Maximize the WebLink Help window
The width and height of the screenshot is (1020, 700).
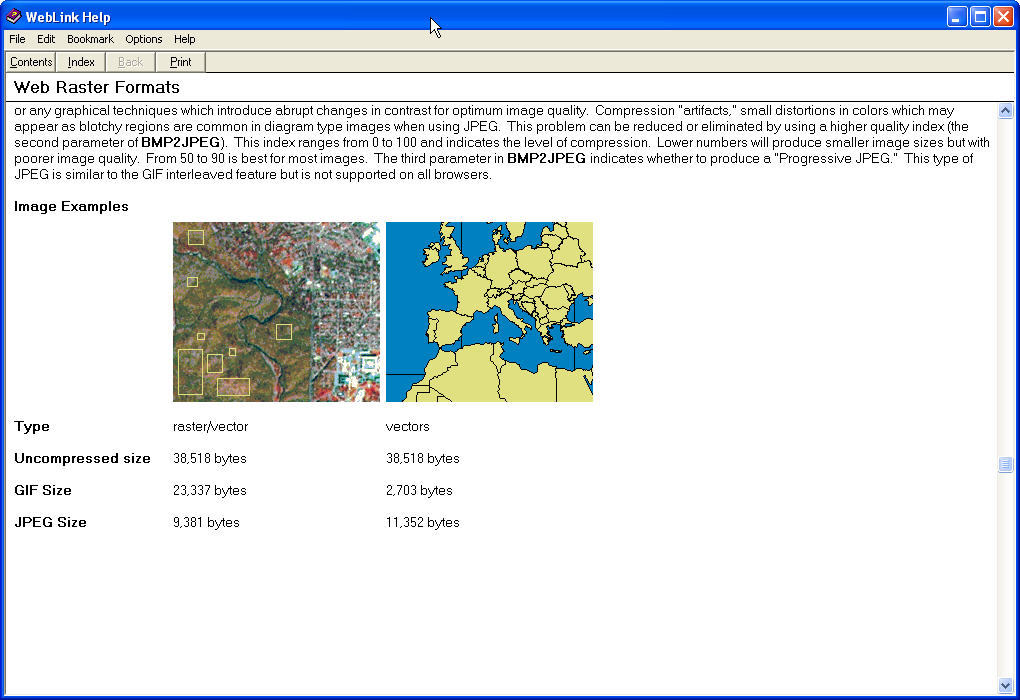coord(980,16)
